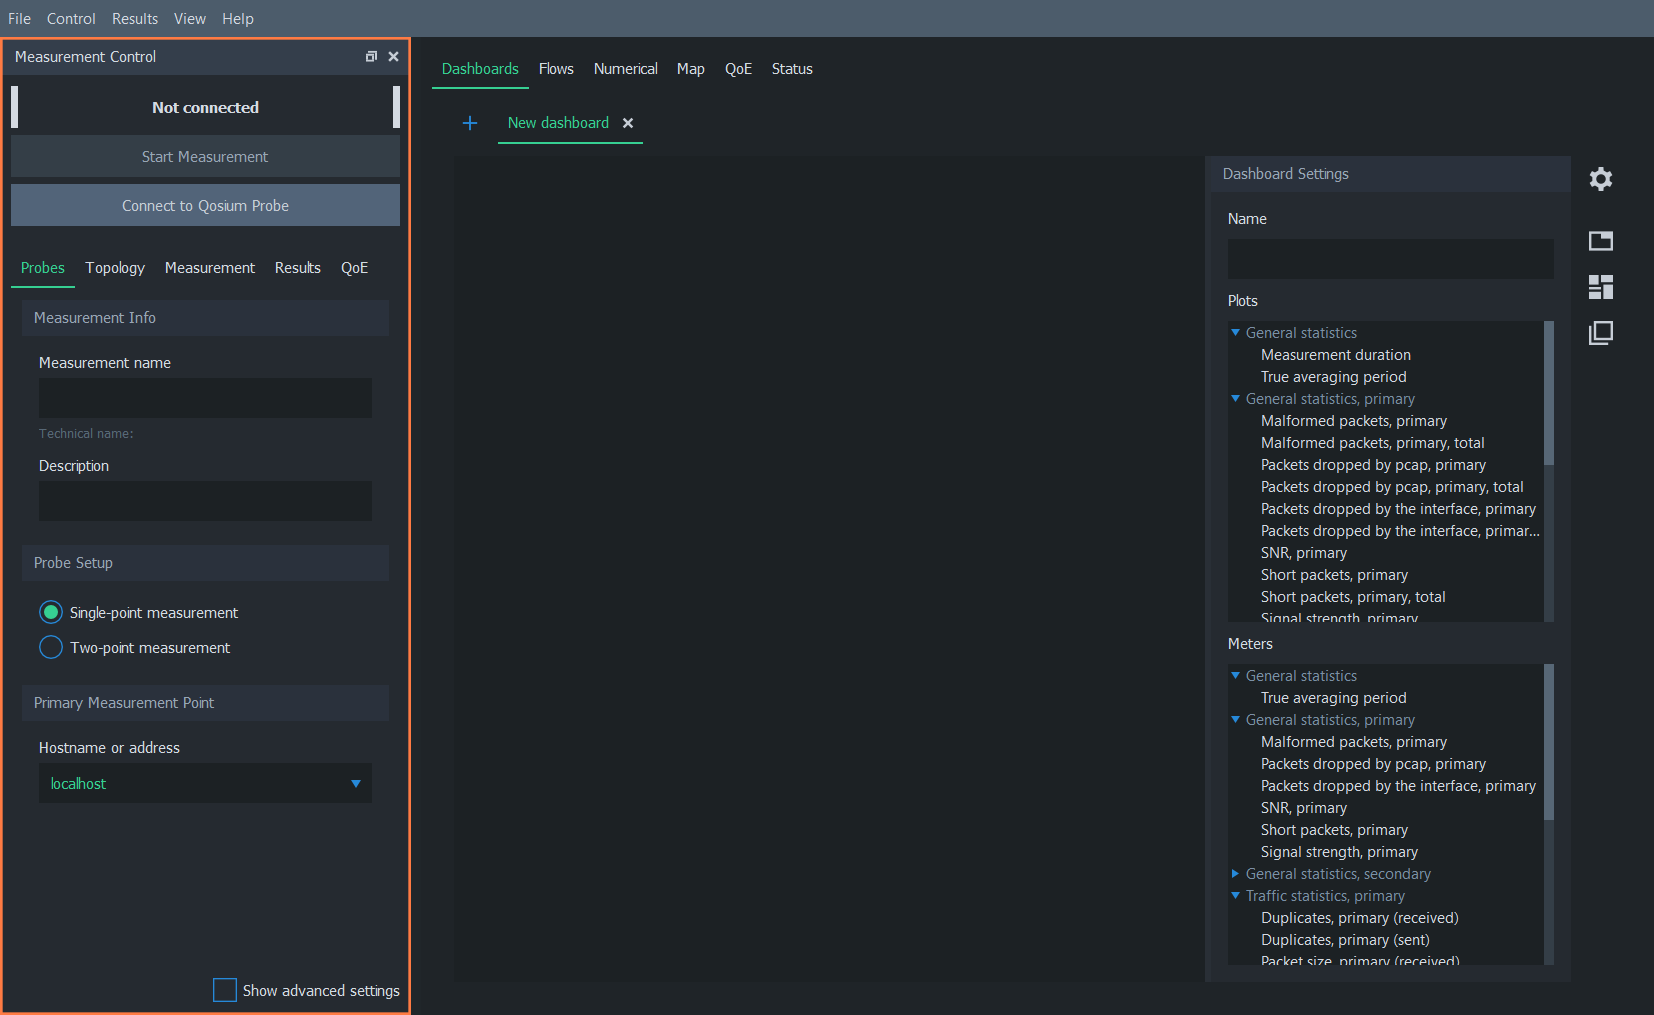Screen dimensions: 1654x1015
Task: Click the Measurement name input field
Action: coord(205,398)
